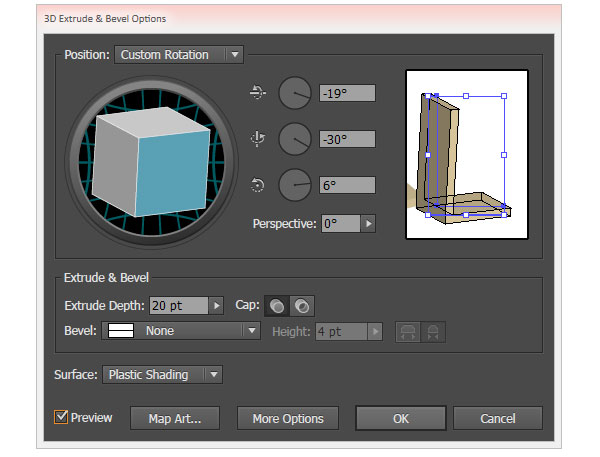
Task: Click the "Extrude & Bevel" section label
Action: pyautogui.click(x=106, y=277)
